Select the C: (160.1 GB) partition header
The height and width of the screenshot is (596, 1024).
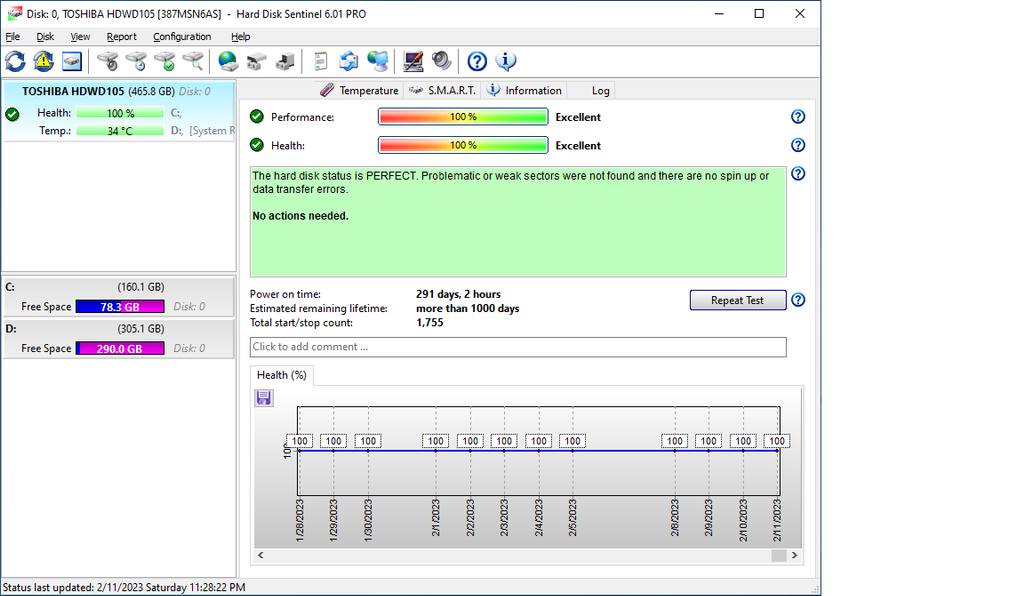(118, 287)
